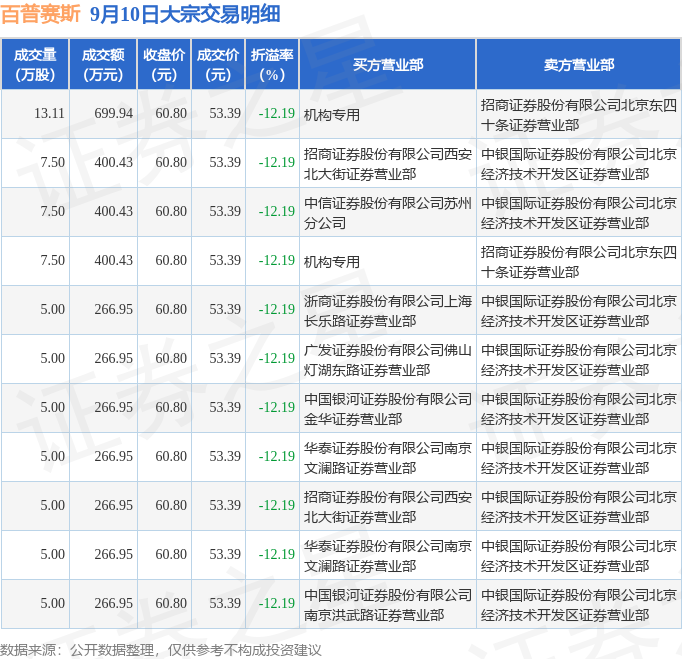Click the amount value 699.94
Screen dimensions: 682x659
pos(114,114)
